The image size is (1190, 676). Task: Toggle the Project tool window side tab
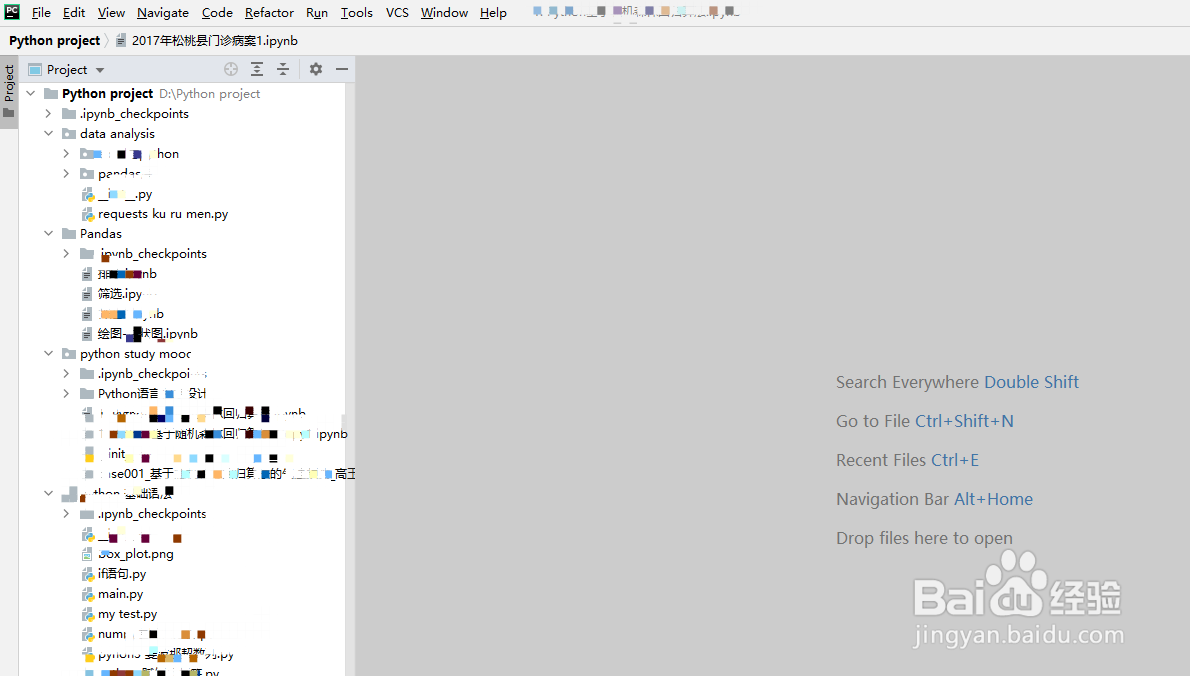click(x=9, y=91)
